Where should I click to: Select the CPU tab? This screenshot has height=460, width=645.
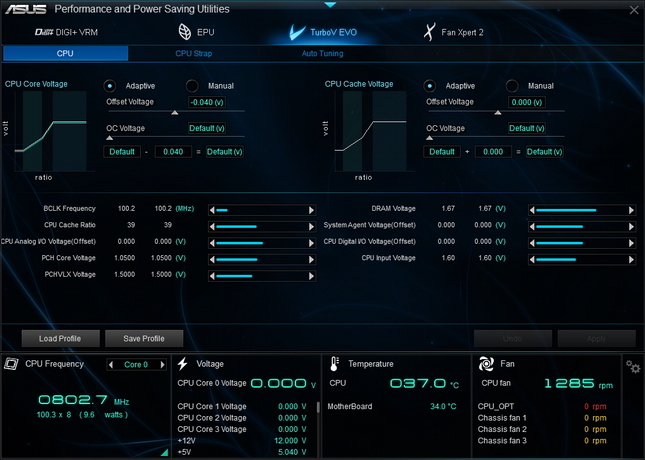tap(65, 53)
